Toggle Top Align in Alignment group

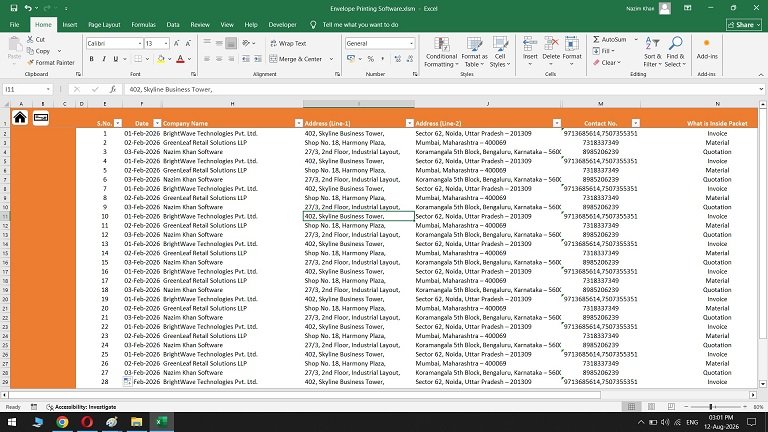(207, 43)
